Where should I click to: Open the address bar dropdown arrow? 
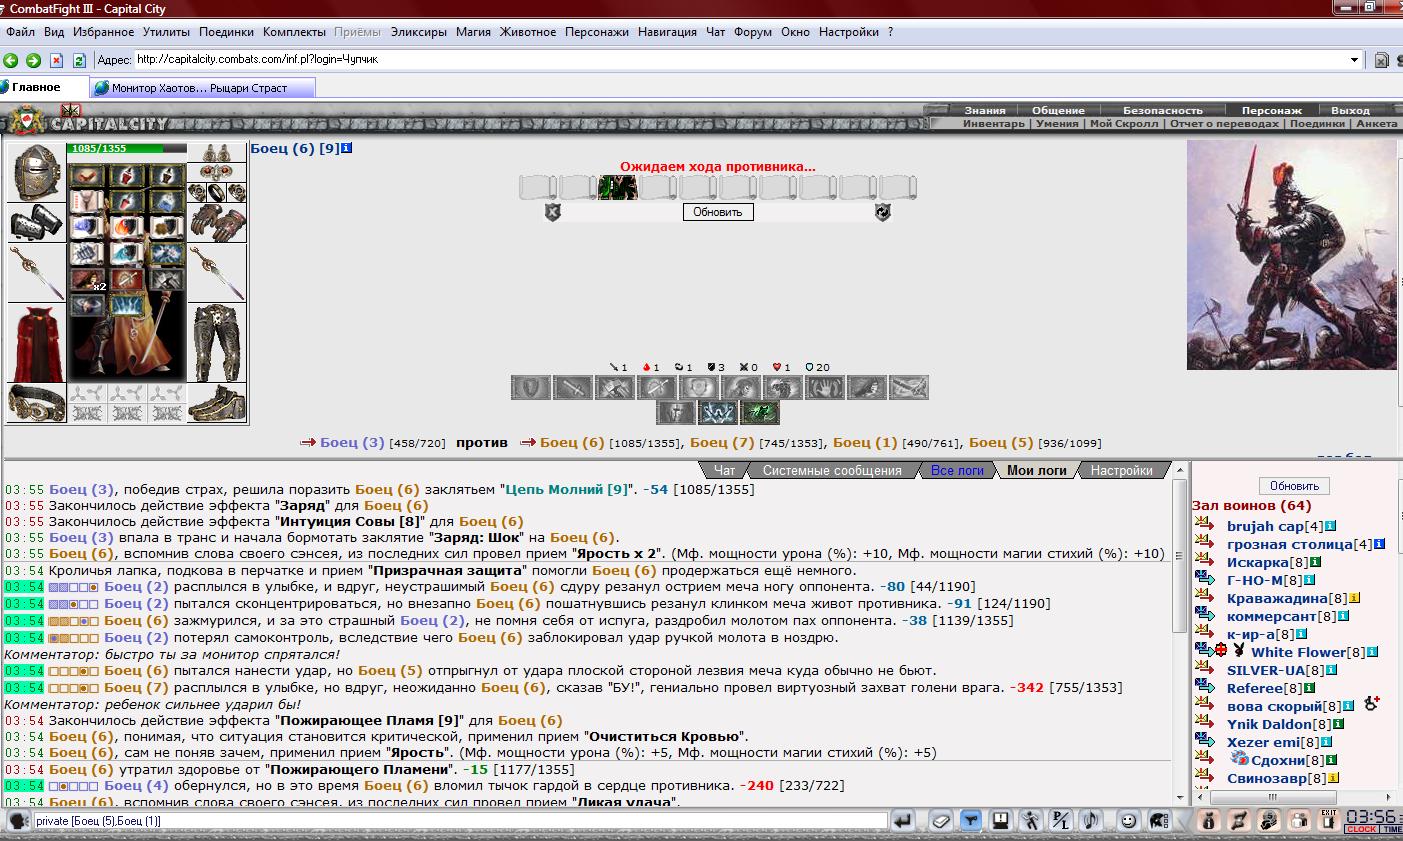[x=1354, y=60]
